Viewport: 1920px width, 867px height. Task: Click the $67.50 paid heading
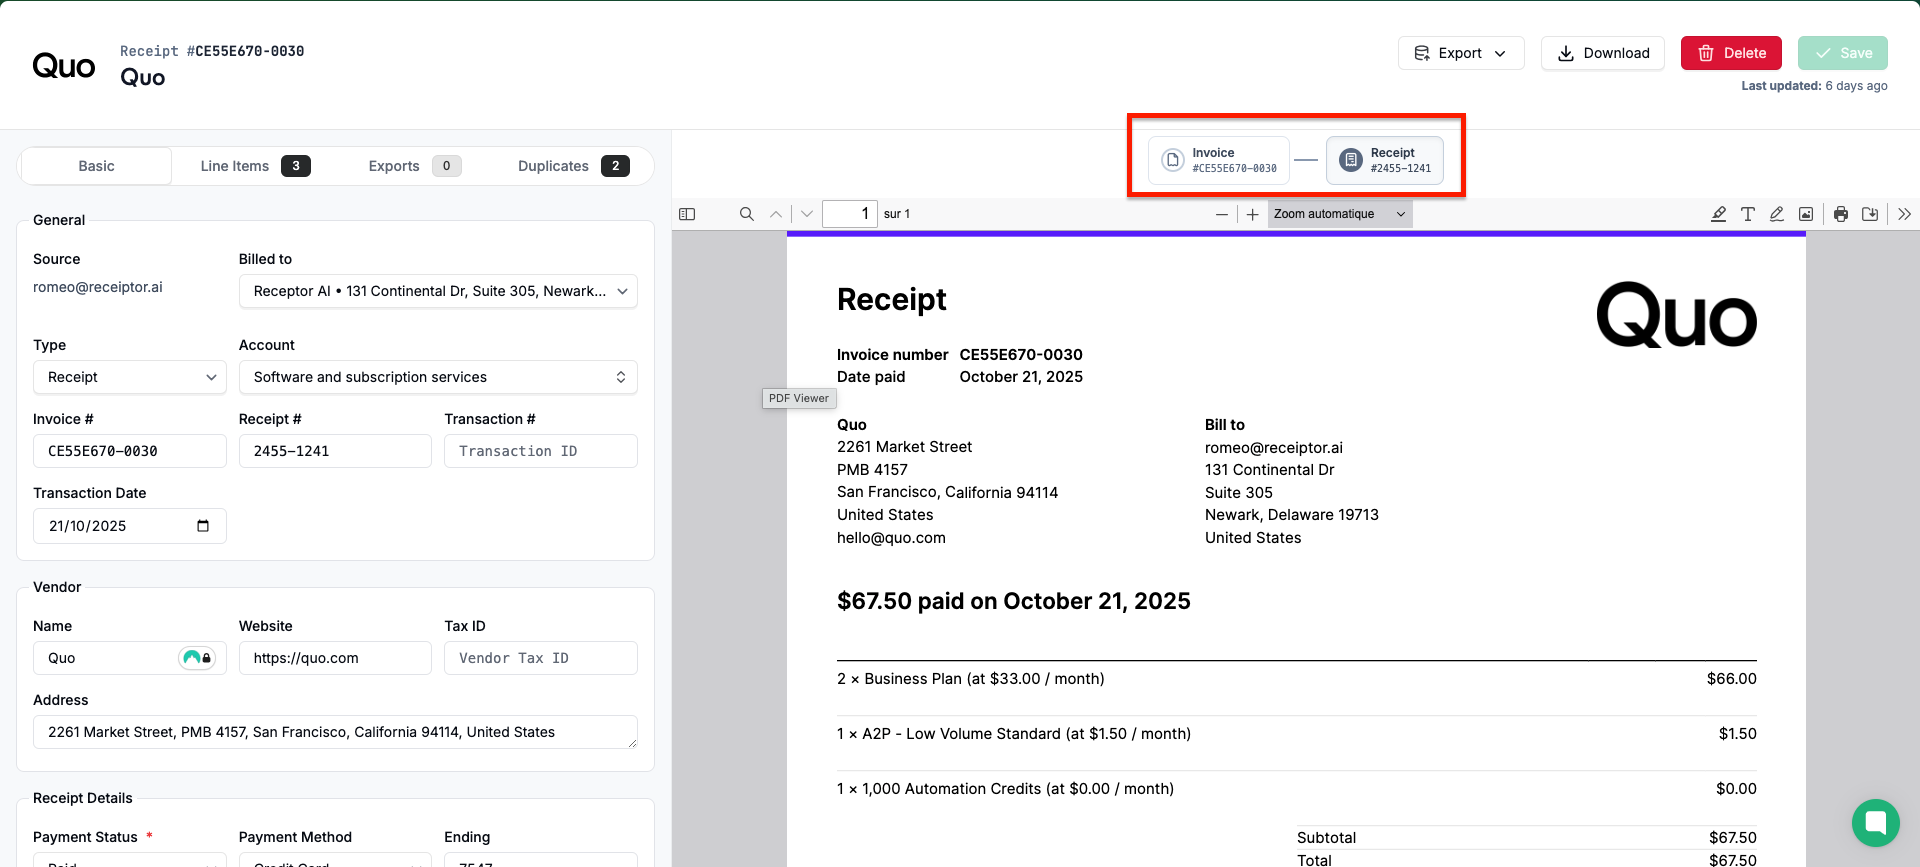(x=1014, y=601)
